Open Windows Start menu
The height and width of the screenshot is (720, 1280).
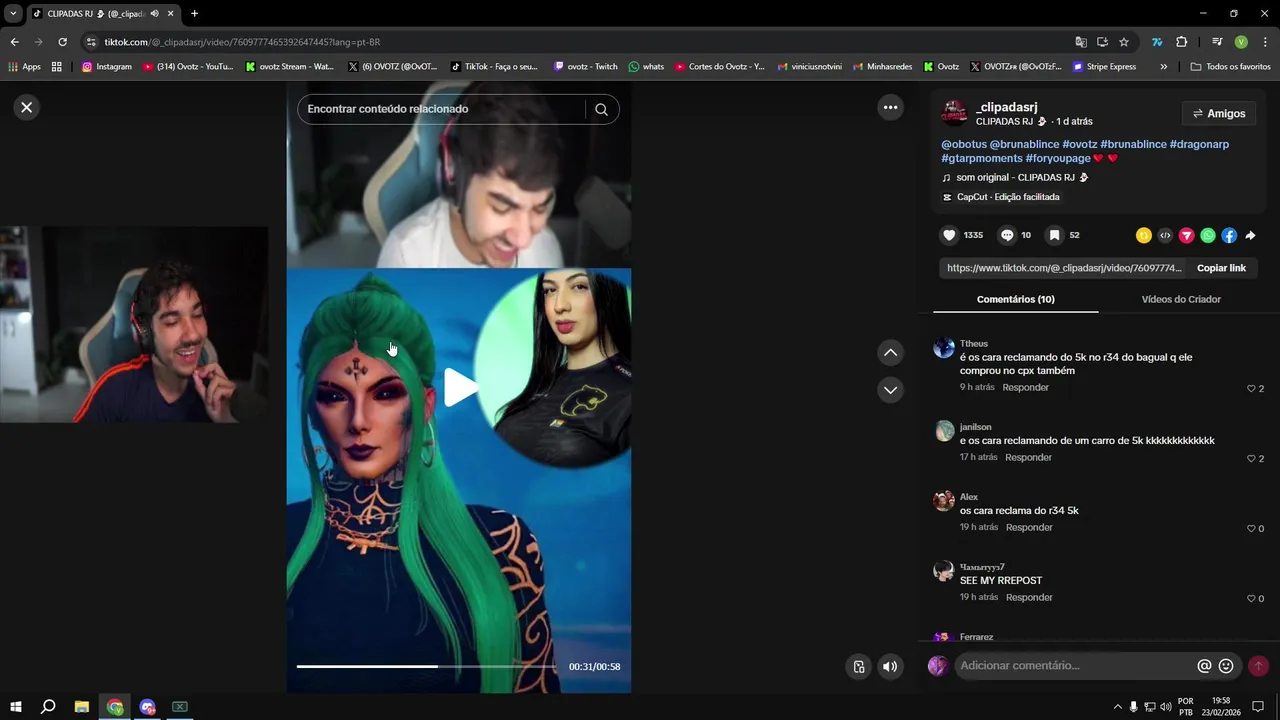pyautogui.click(x=16, y=707)
